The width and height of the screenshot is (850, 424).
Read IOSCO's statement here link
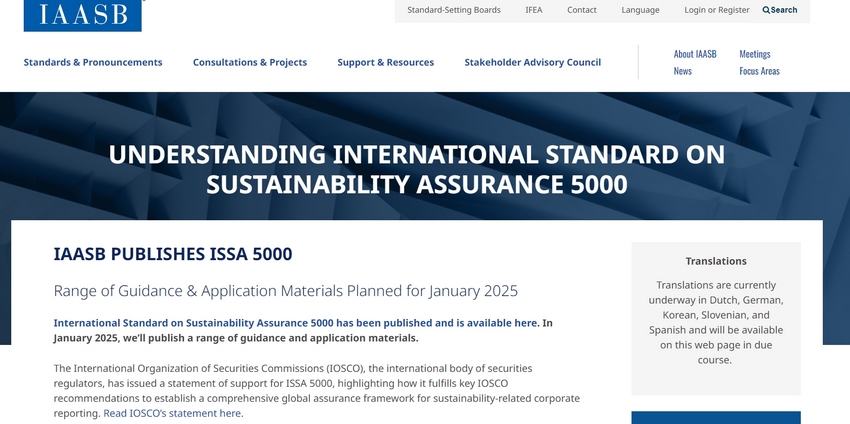click(172, 413)
